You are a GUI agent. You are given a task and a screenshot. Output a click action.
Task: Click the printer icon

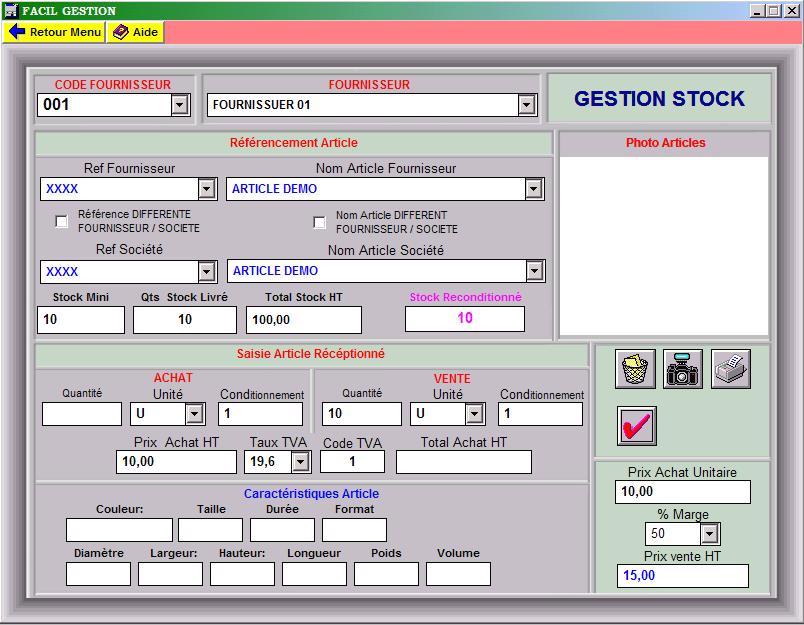(x=731, y=369)
